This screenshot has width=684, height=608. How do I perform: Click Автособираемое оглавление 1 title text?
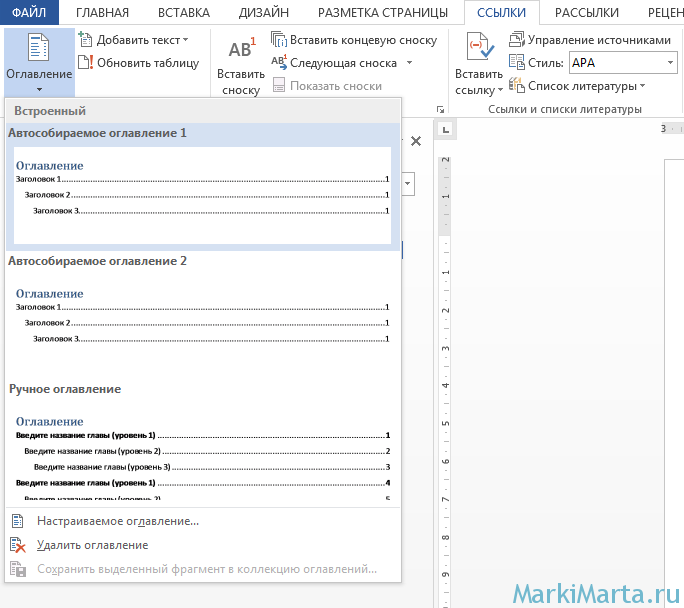coord(97,133)
